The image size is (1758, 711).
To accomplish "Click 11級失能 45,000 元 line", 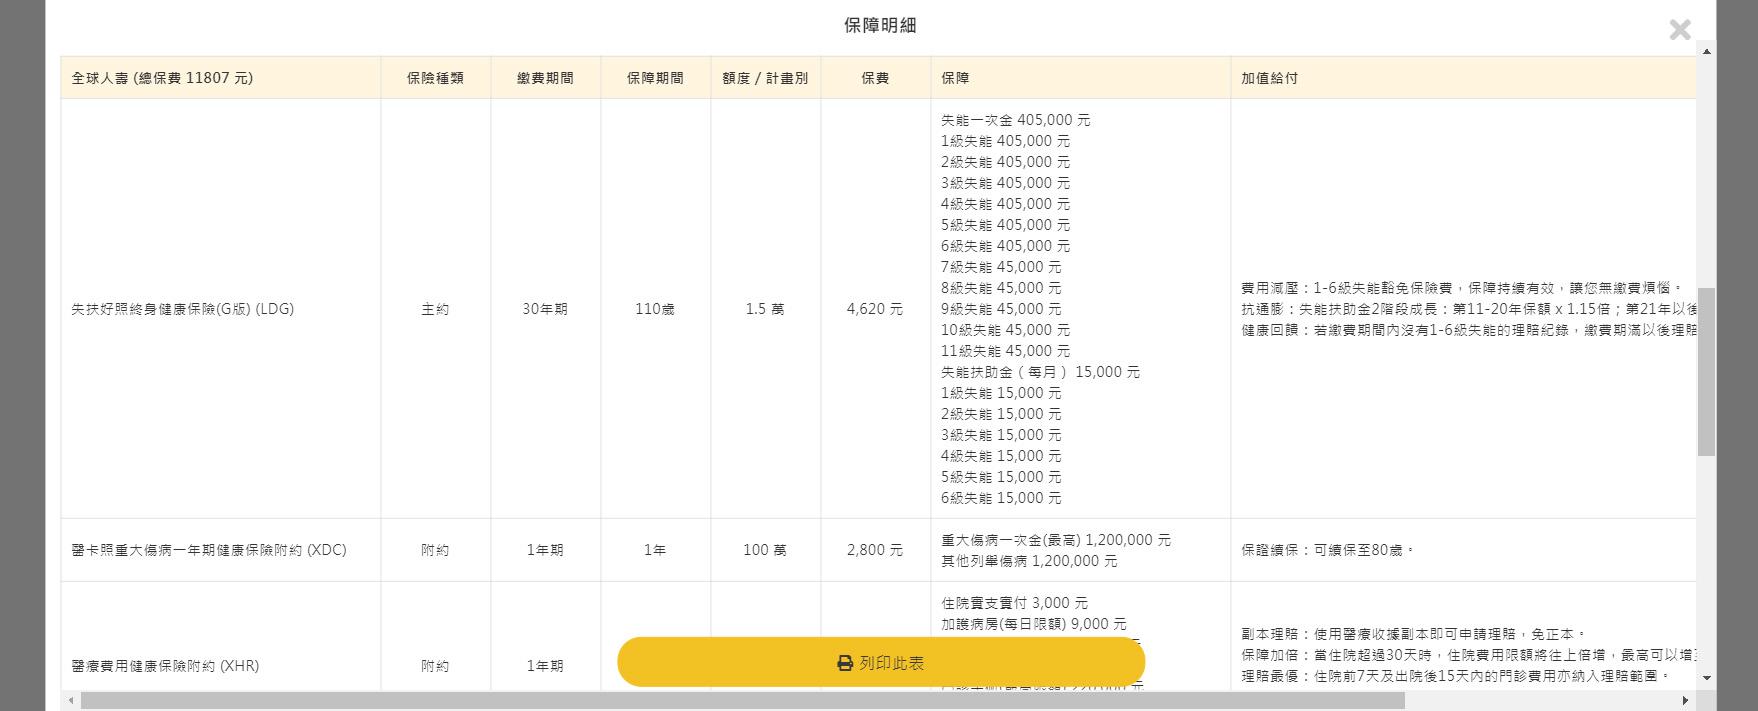I will pos(1006,351).
